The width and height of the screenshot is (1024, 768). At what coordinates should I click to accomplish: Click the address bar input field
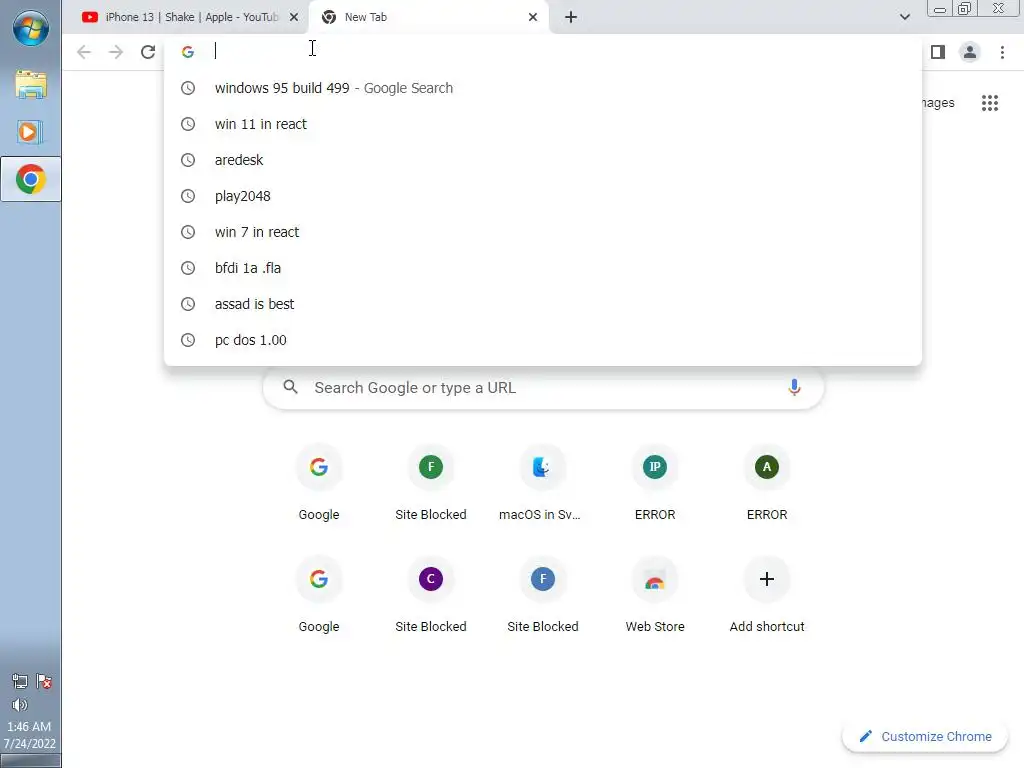click(542, 52)
